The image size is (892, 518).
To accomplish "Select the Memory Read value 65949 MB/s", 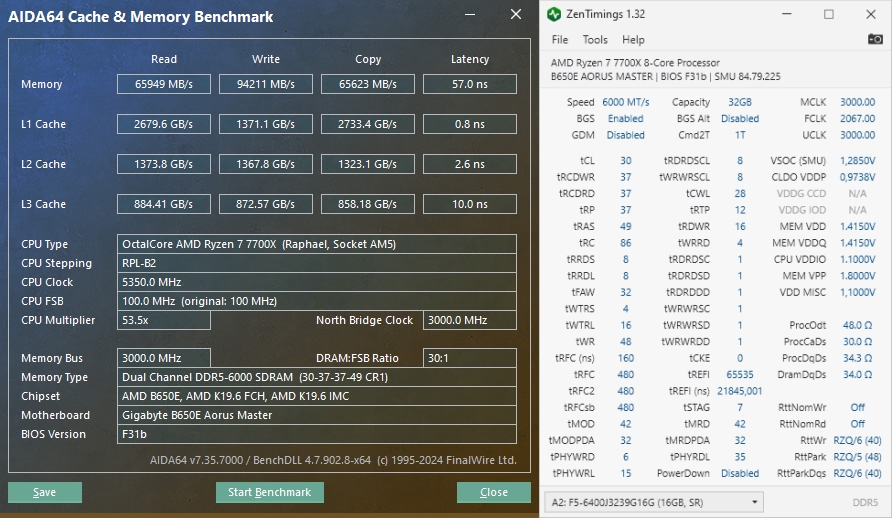I will 164,84.
